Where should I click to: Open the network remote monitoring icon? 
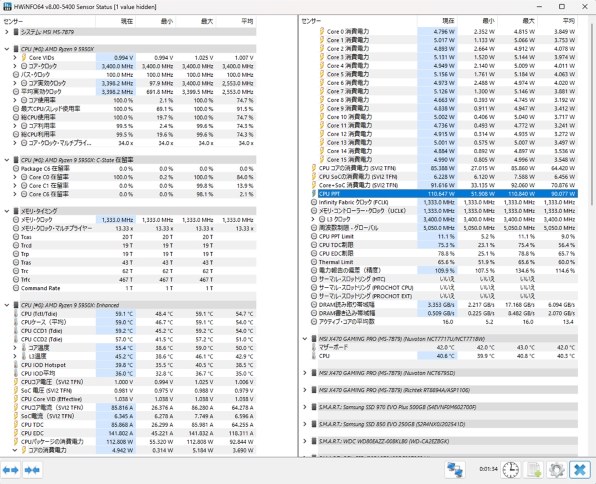pyautogui.click(x=455, y=470)
